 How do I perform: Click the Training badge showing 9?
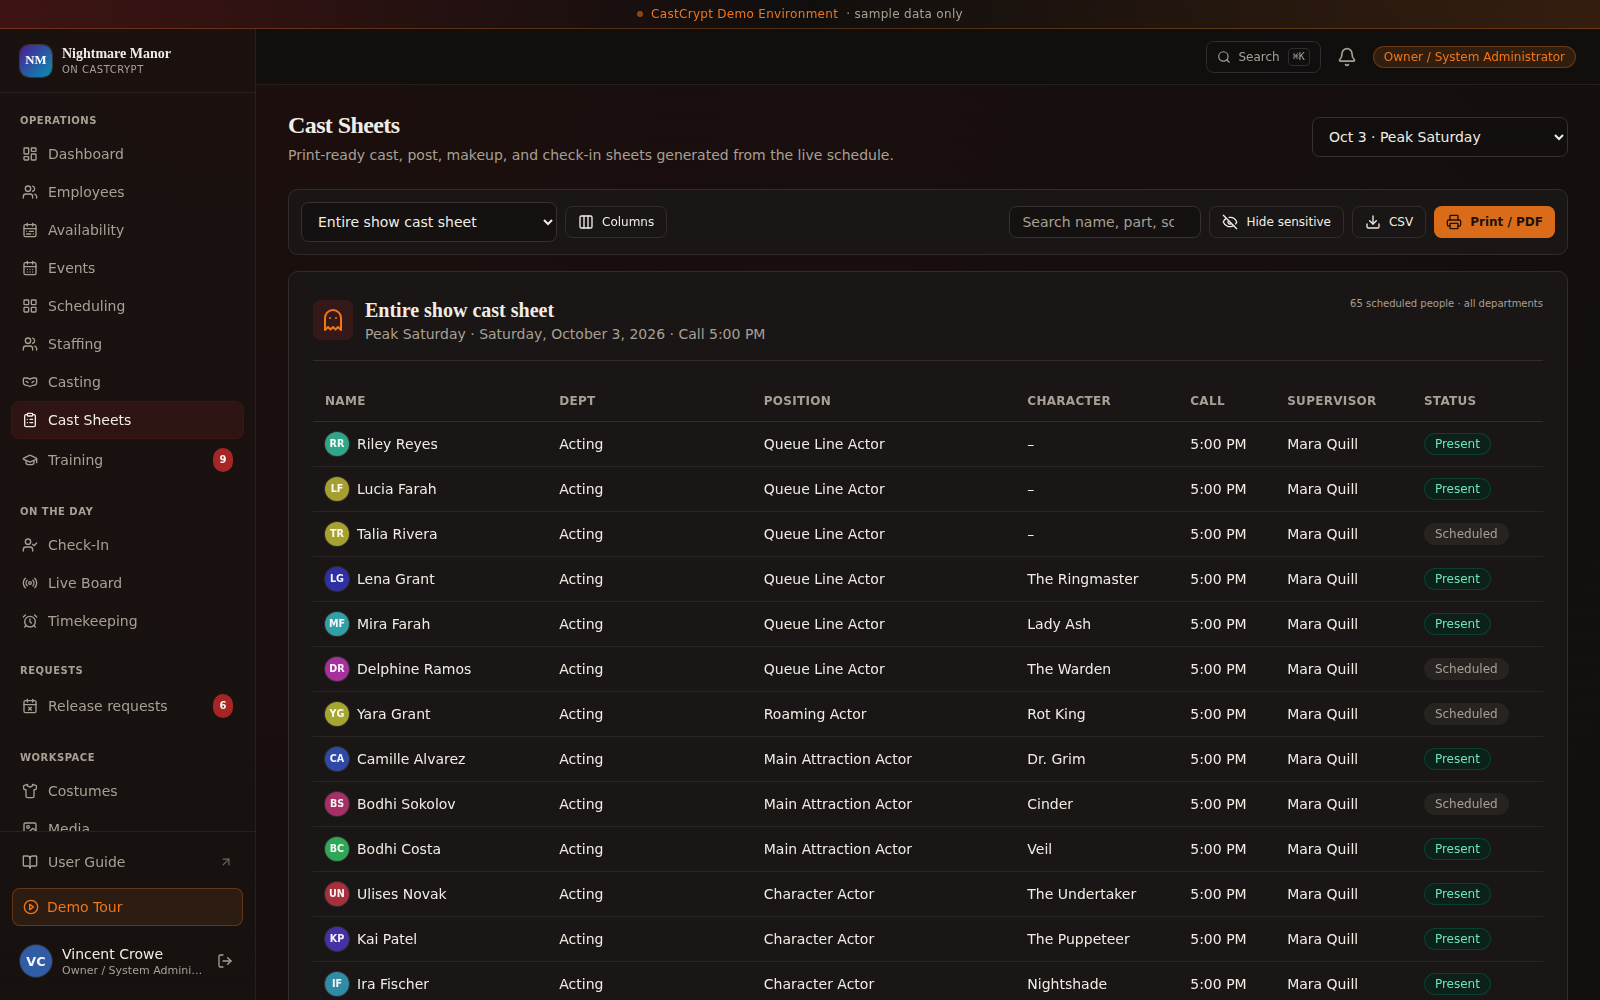223,460
